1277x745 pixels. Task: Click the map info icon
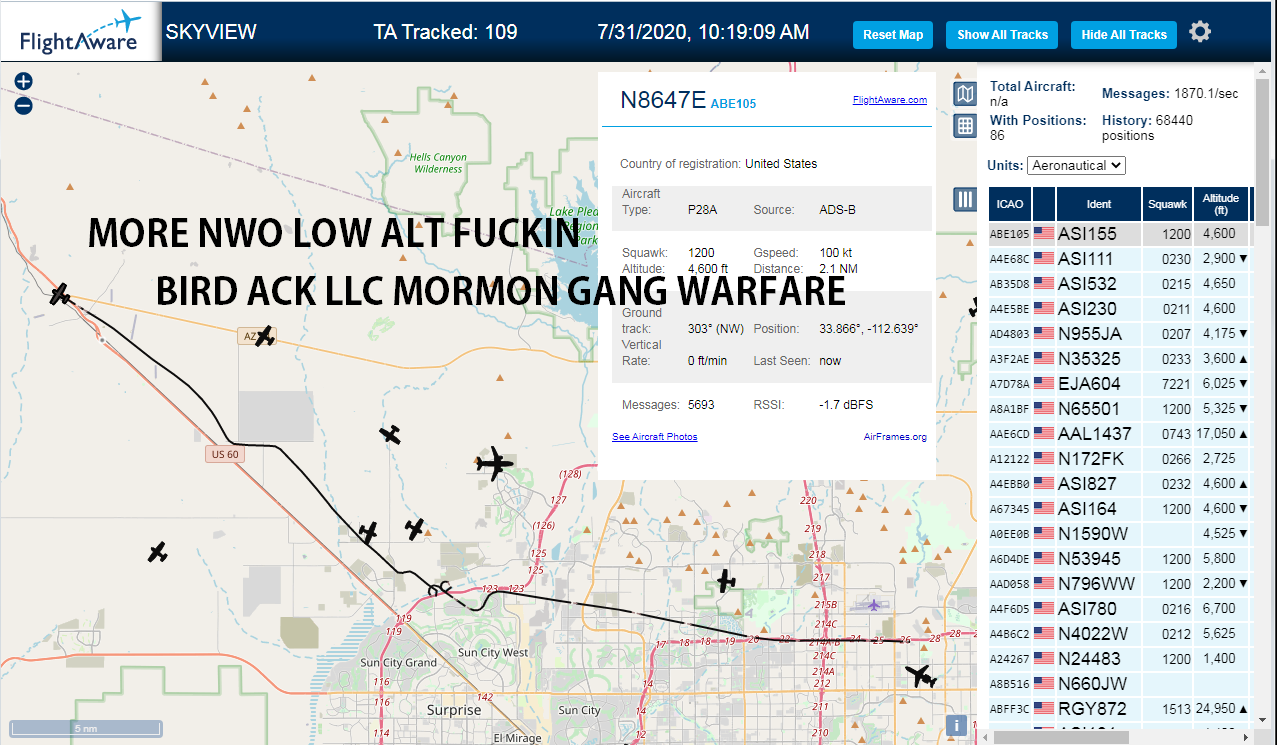tap(957, 726)
